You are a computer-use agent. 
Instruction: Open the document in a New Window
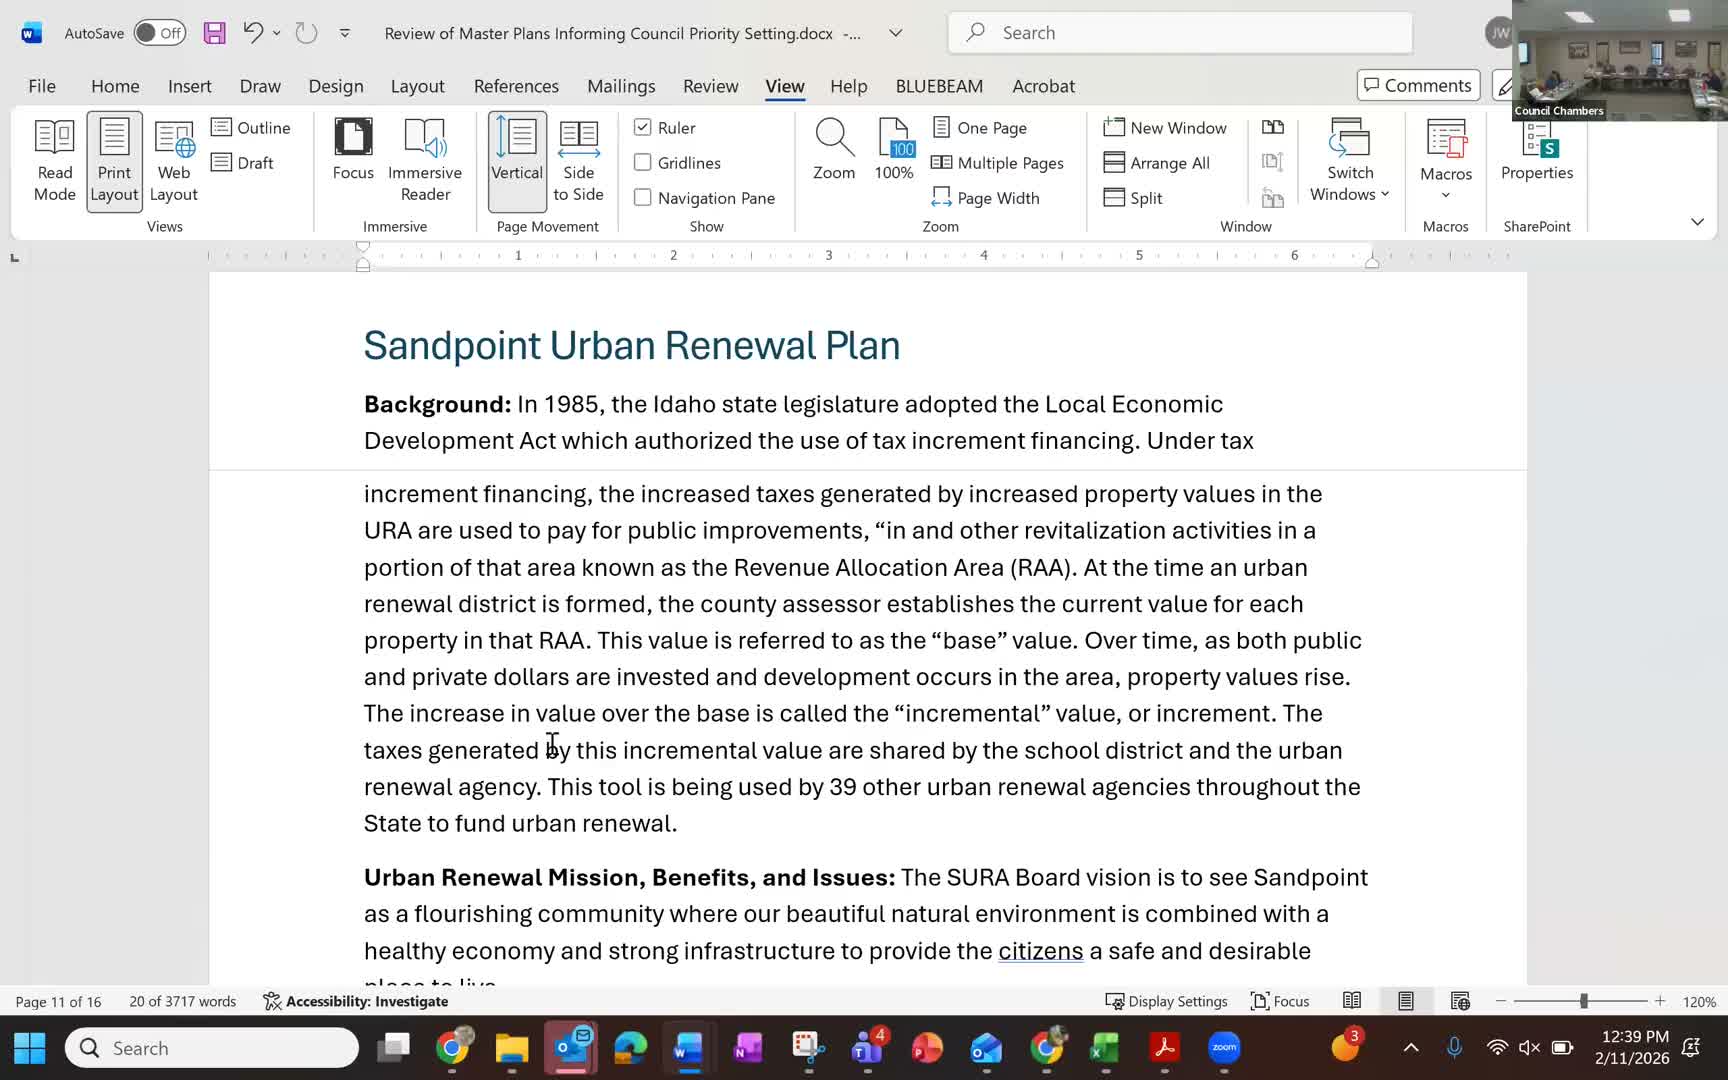point(1166,127)
